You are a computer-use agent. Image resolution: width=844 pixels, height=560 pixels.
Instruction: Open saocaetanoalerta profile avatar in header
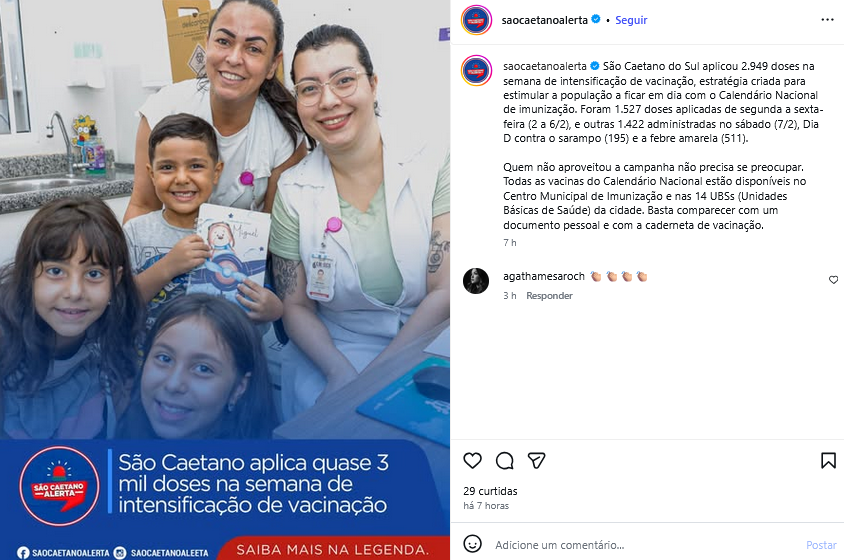pos(476,20)
